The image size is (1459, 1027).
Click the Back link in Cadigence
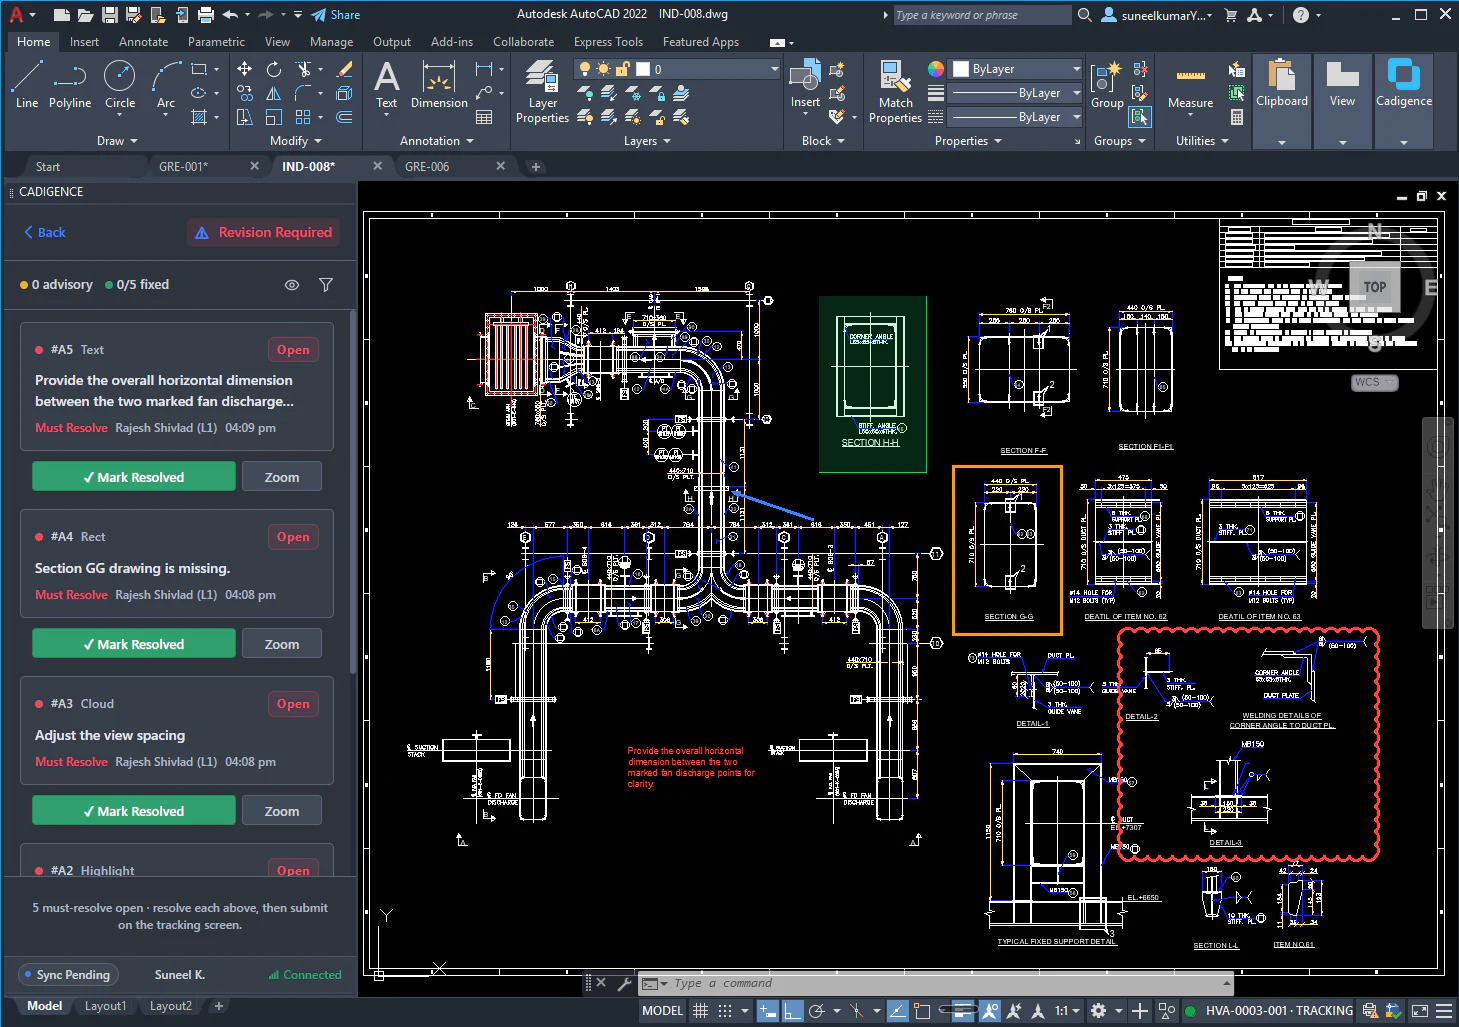click(x=45, y=232)
